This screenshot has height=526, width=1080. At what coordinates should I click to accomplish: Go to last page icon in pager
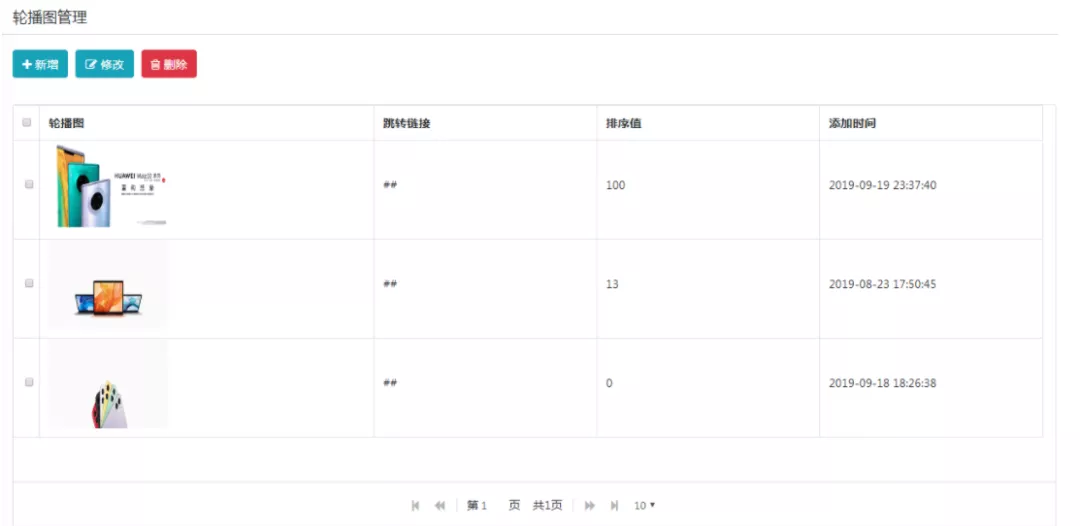[614, 505]
